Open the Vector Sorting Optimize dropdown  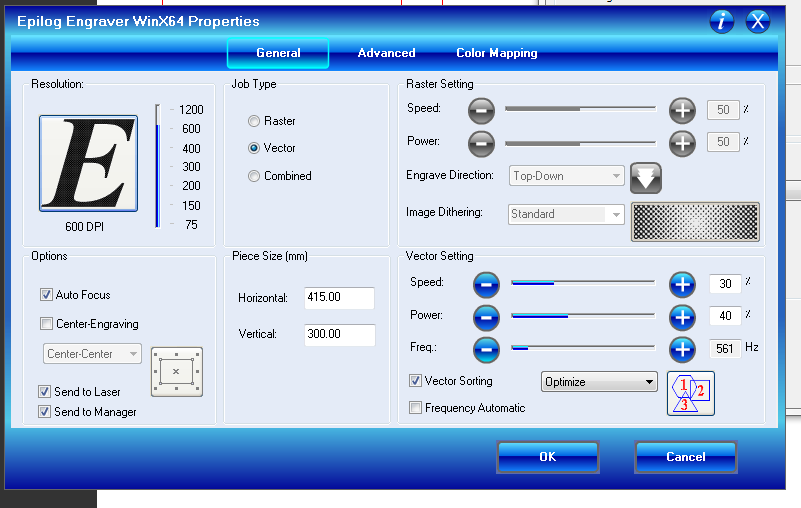click(599, 382)
